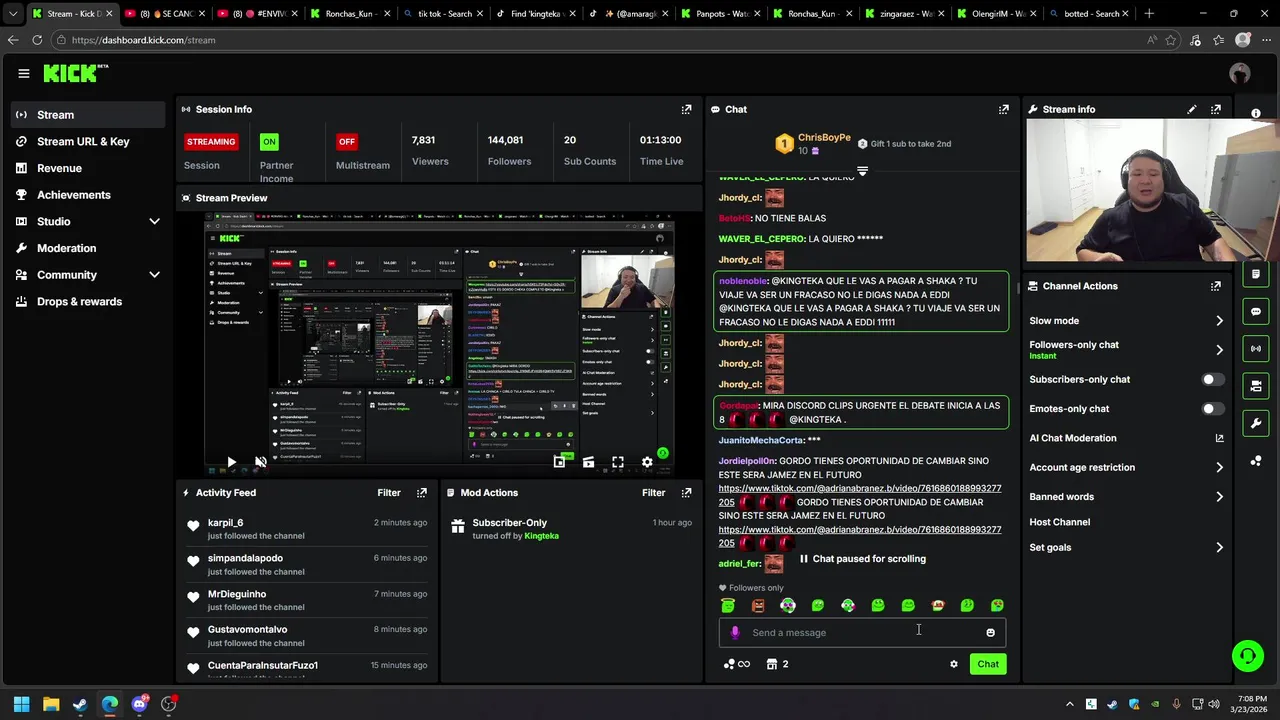Screen dimensions: 1280x720
Task: Pop out the Chat panel
Action: (x=1003, y=109)
